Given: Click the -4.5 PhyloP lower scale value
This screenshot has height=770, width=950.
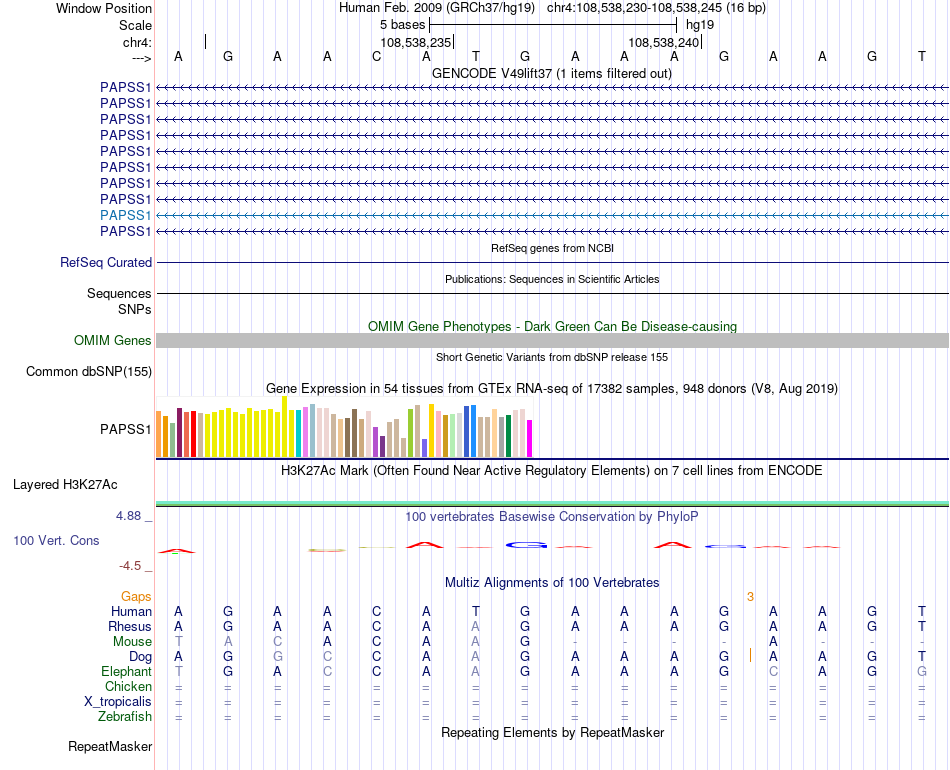Looking at the screenshot, I should pos(130,566).
